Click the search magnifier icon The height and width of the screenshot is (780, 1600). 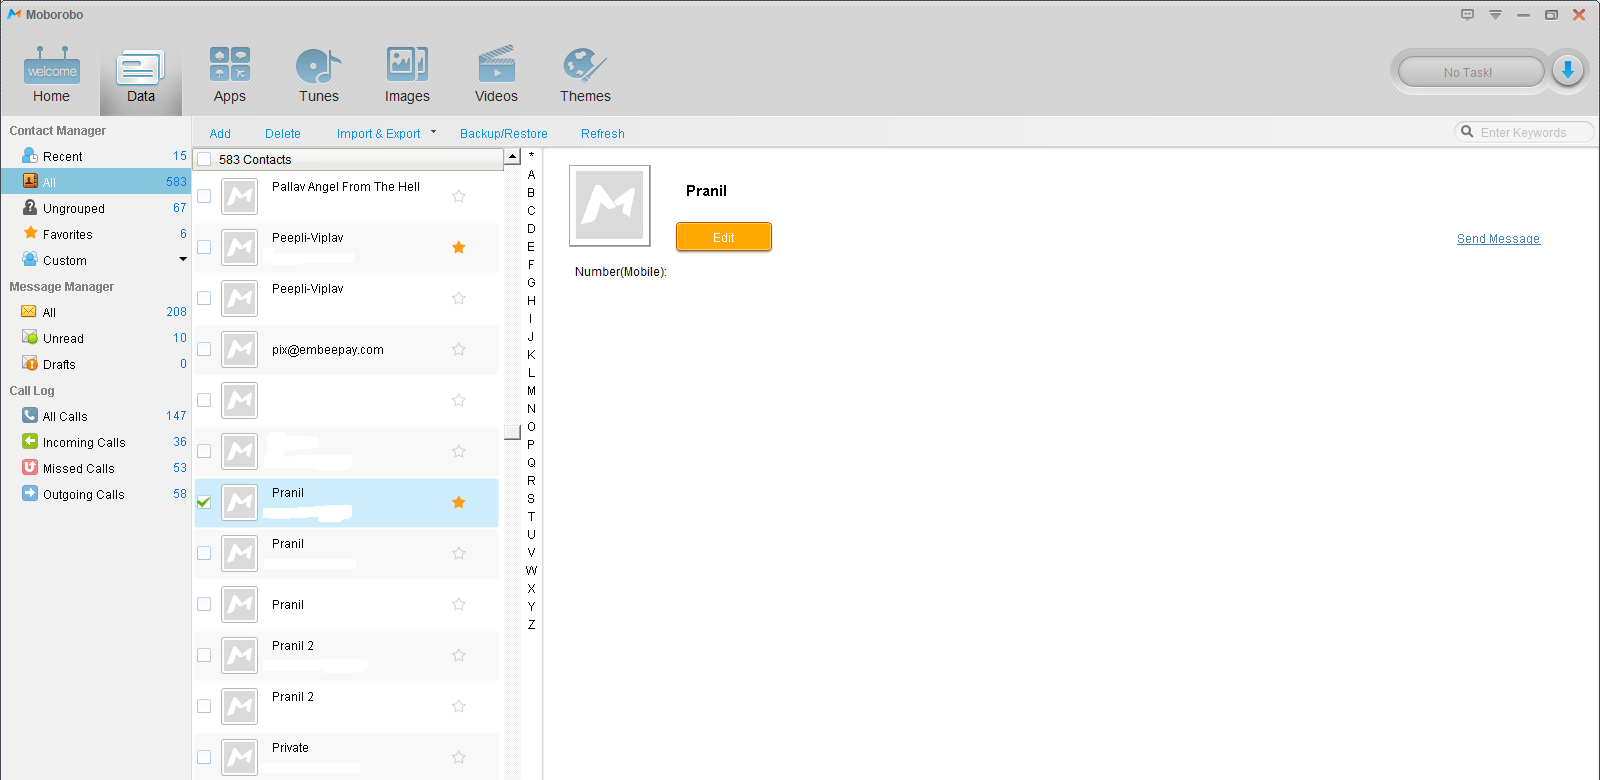[1467, 131]
